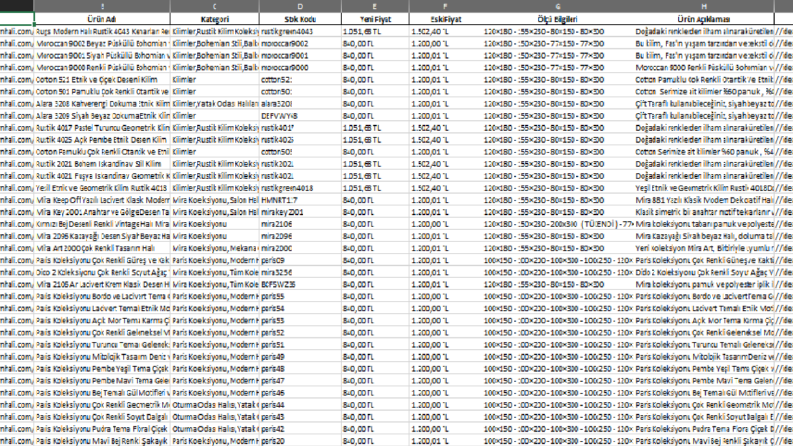The height and width of the screenshot is (446, 793).
Task: Select product name Mira Art 2000 Çok Renkli
Action: (102, 248)
